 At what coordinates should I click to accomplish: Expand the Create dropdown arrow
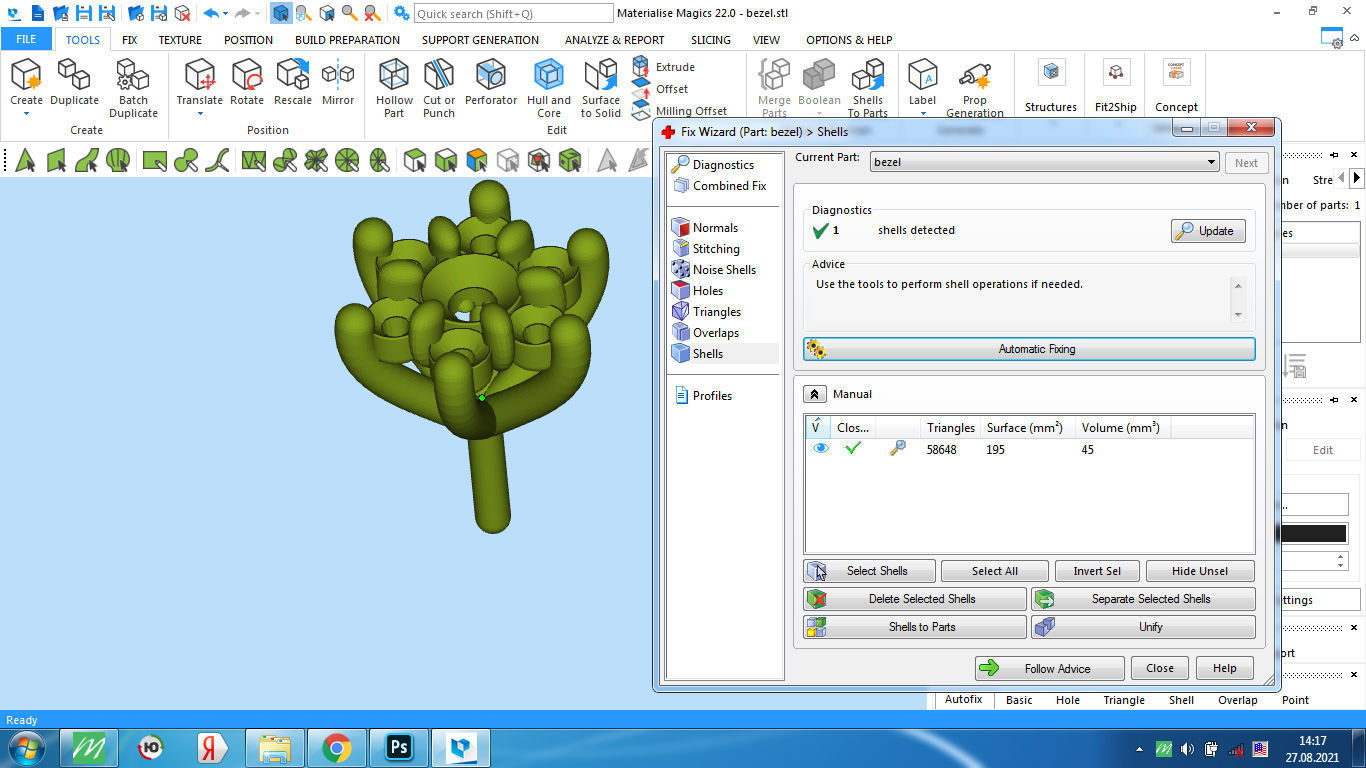[26, 113]
